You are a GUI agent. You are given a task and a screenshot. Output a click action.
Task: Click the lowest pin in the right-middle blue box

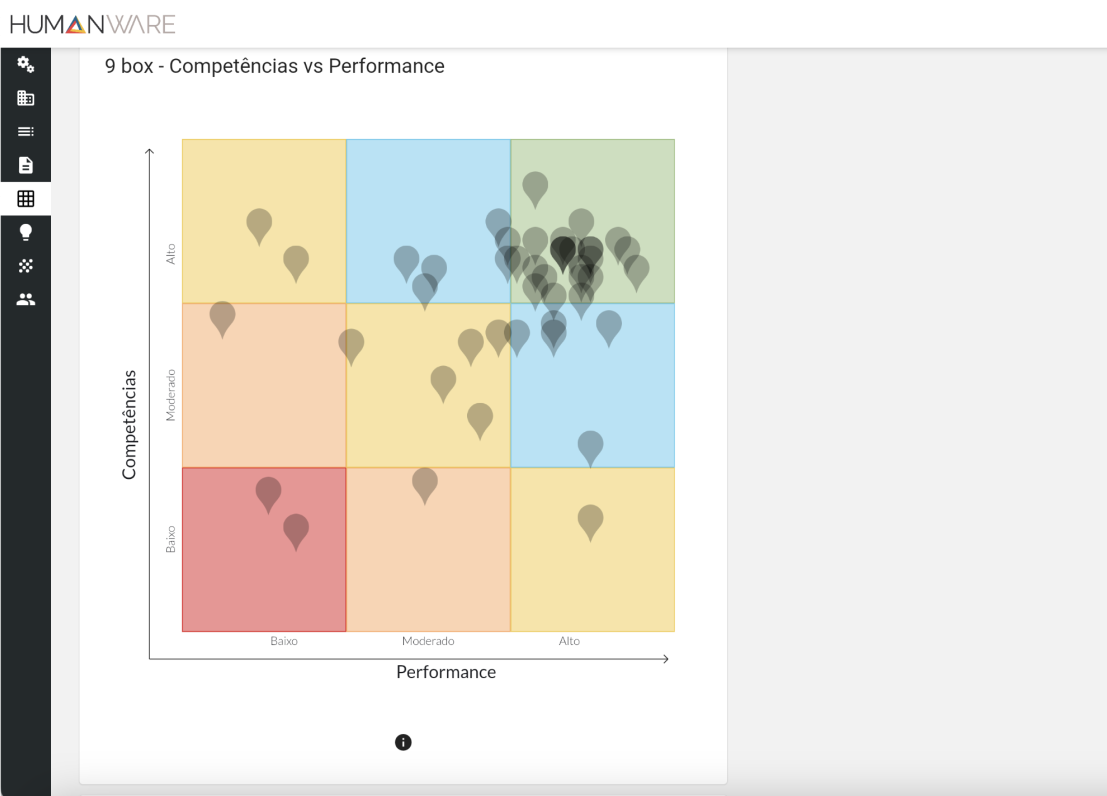coord(590,446)
